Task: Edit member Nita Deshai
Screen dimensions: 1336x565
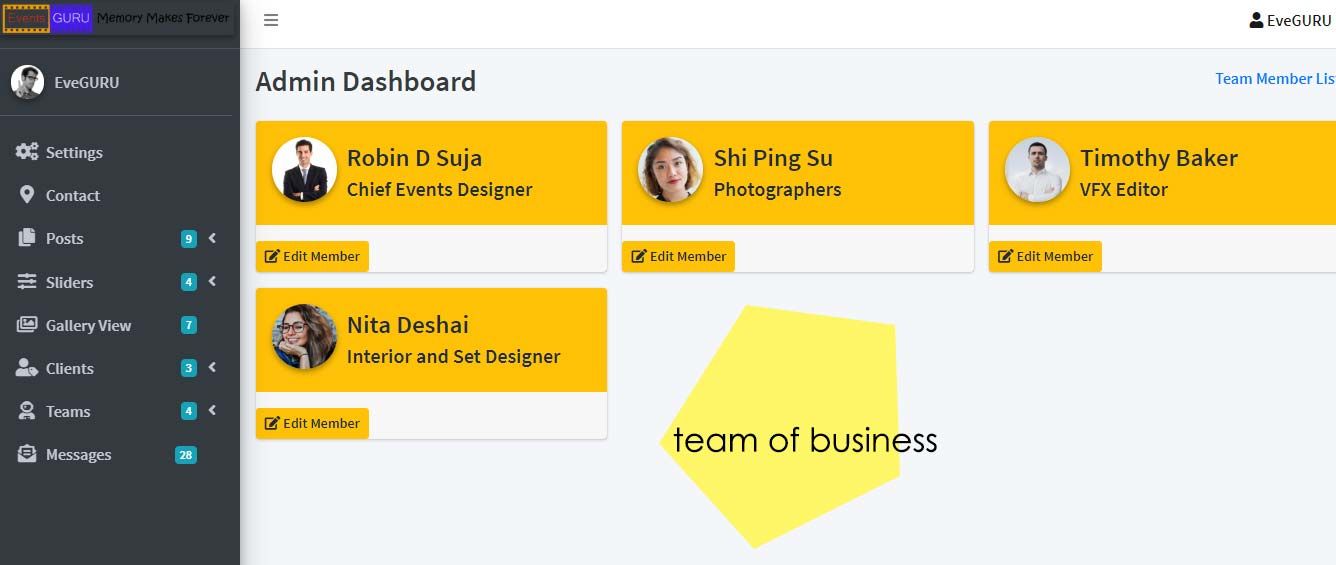Action: tap(312, 423)
